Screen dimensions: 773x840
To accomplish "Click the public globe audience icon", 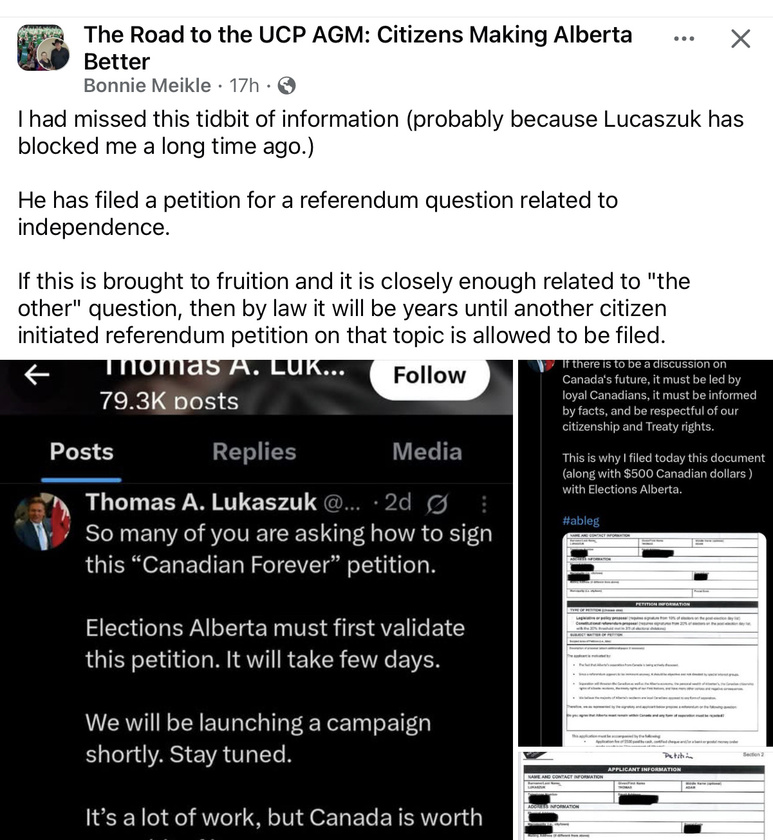I will pyautogui.click(x=287, y=86).
